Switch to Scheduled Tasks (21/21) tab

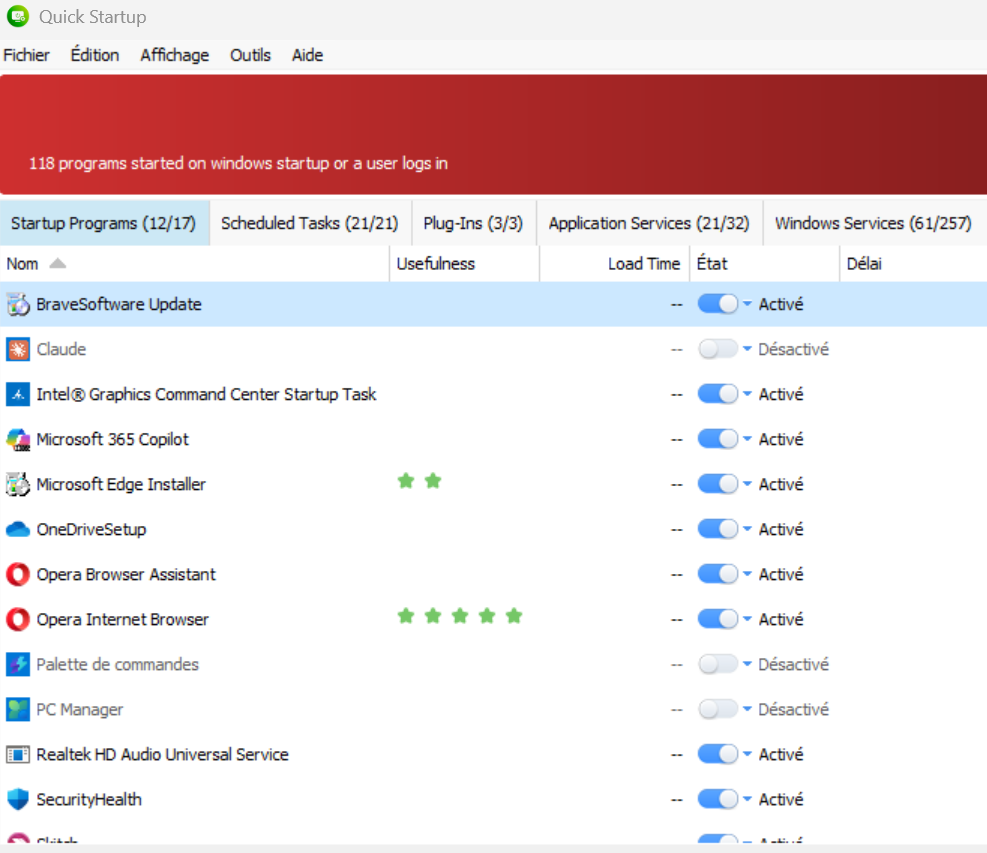pos(310,223)
